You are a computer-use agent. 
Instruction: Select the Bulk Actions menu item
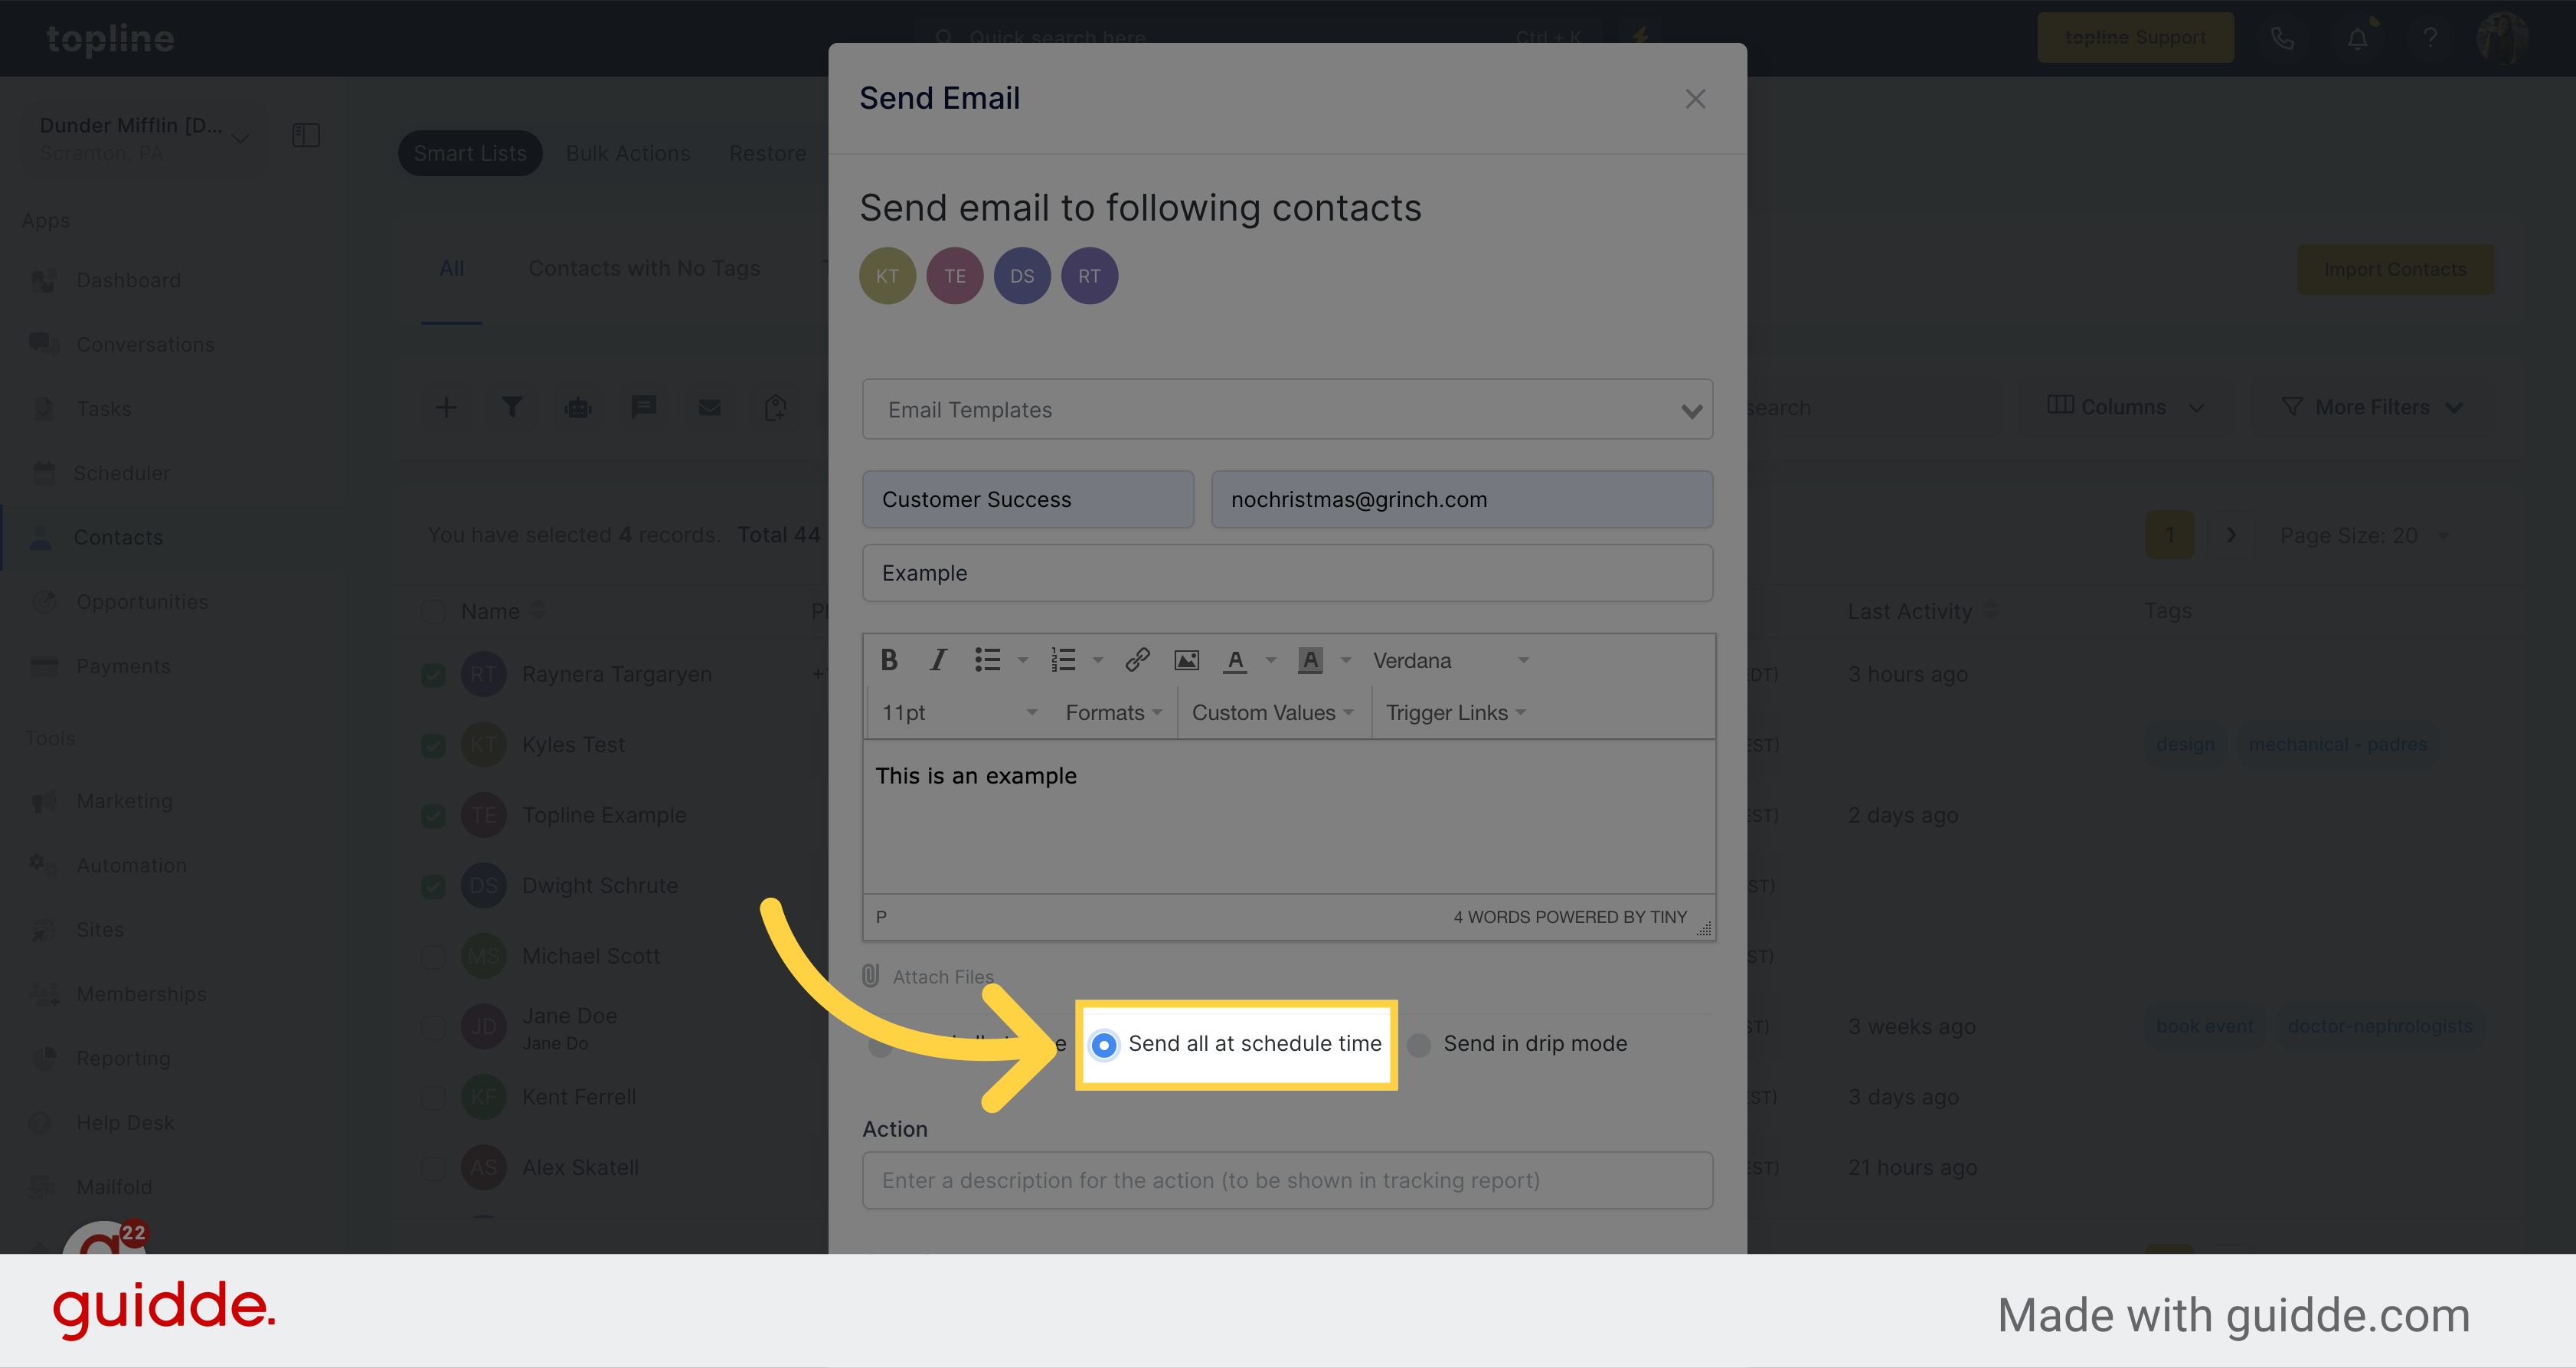click(627, 153)
